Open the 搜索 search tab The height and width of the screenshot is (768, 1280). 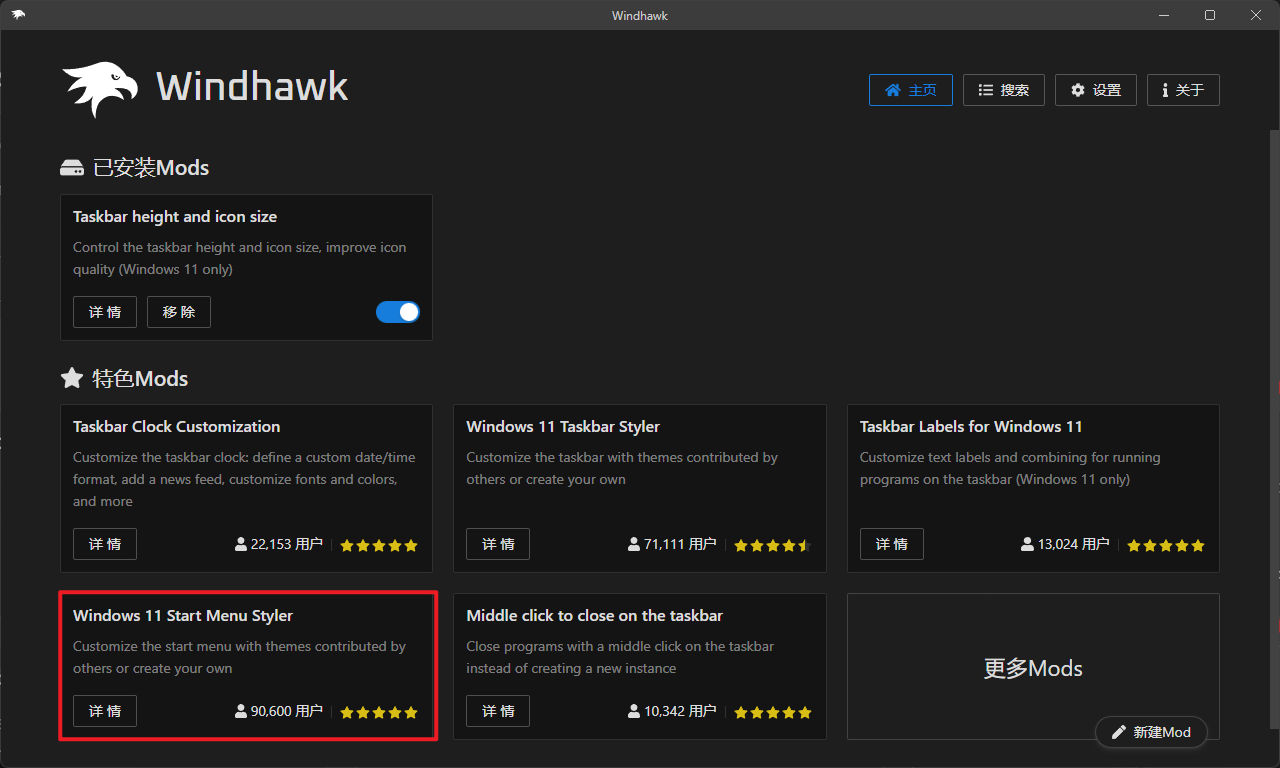1004,90
